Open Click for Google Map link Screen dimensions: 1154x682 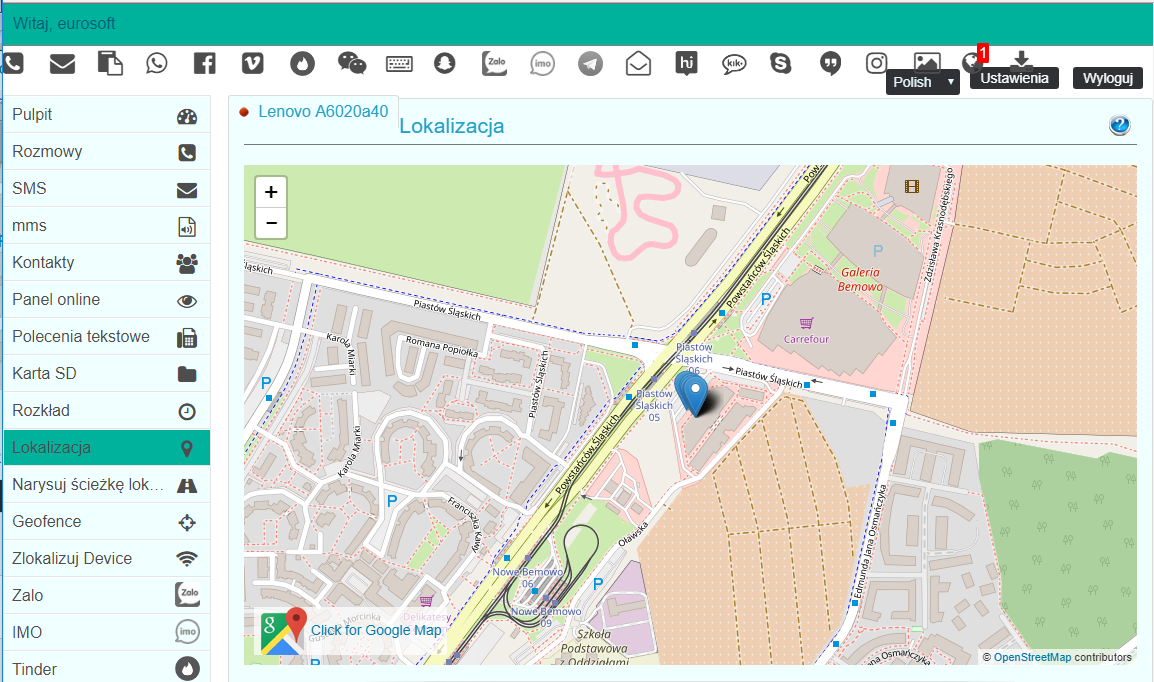(375, 630)
